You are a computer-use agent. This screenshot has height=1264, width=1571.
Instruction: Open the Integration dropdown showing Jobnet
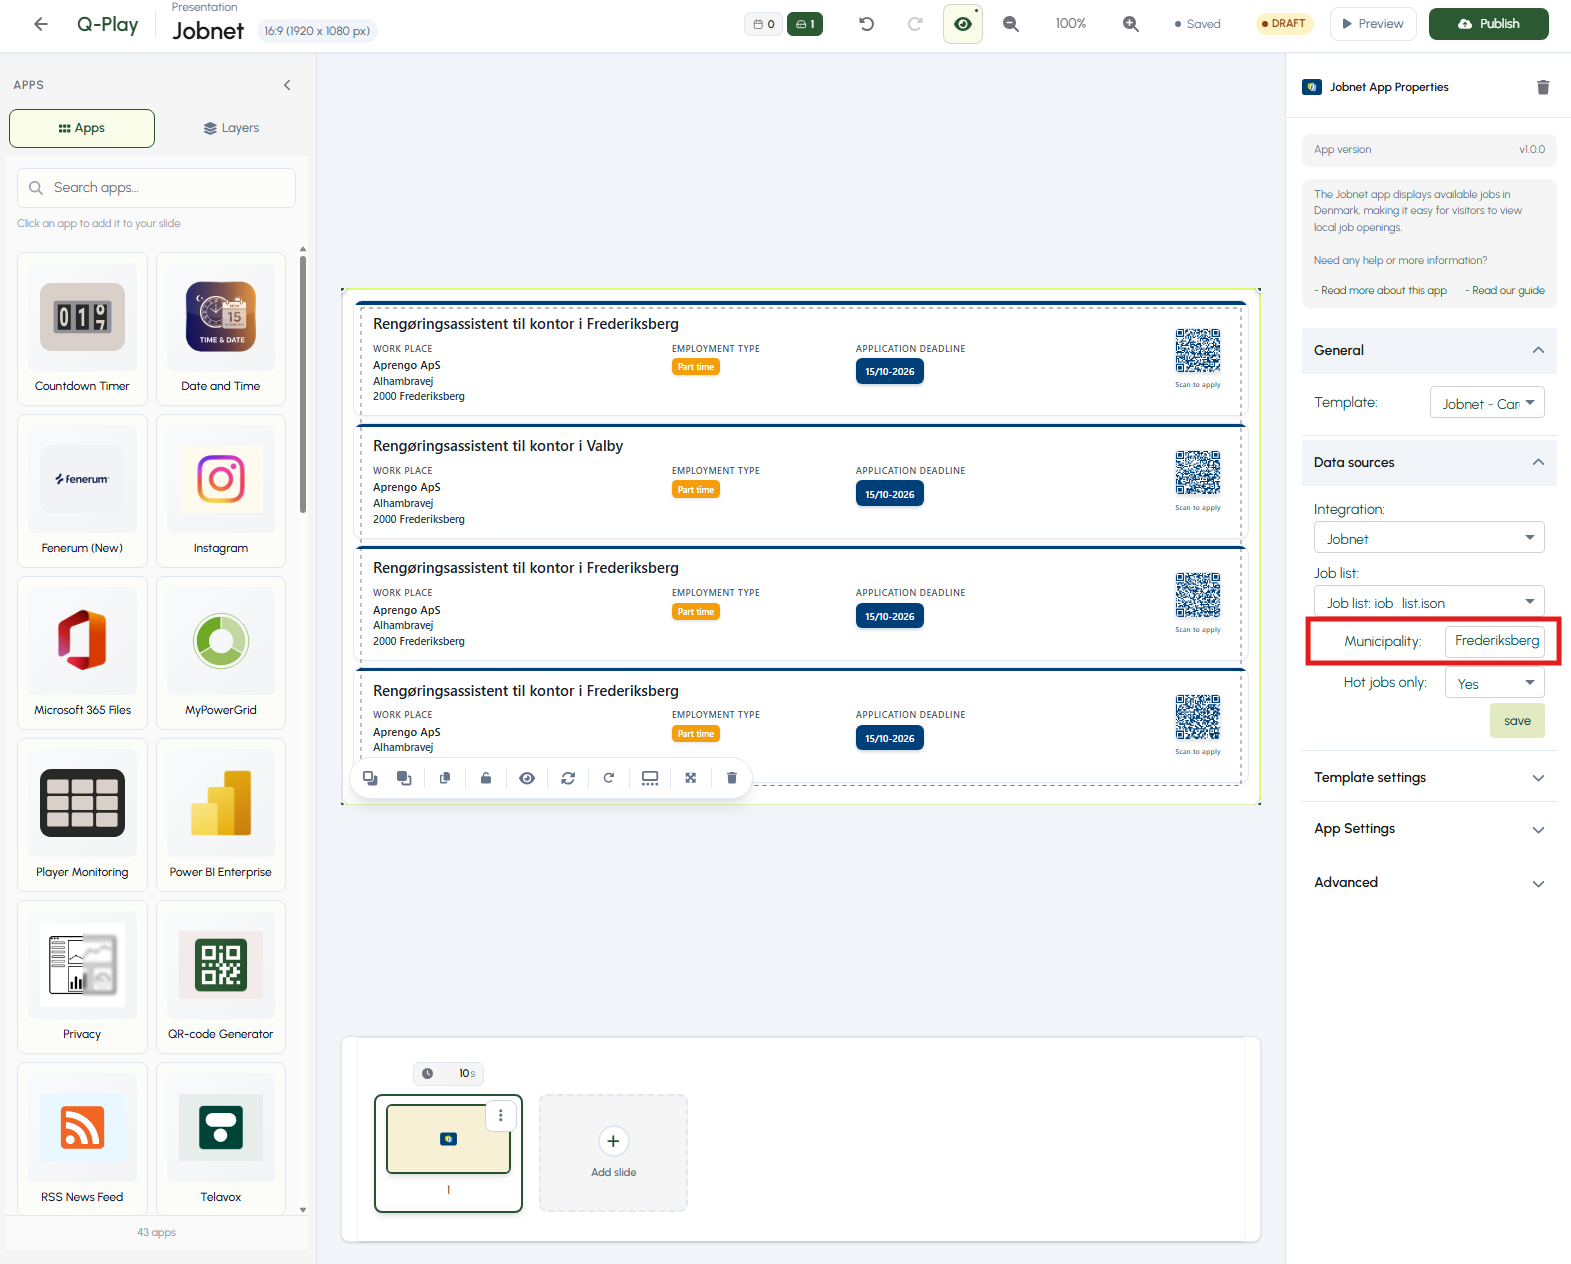[x=1429, y=538]
